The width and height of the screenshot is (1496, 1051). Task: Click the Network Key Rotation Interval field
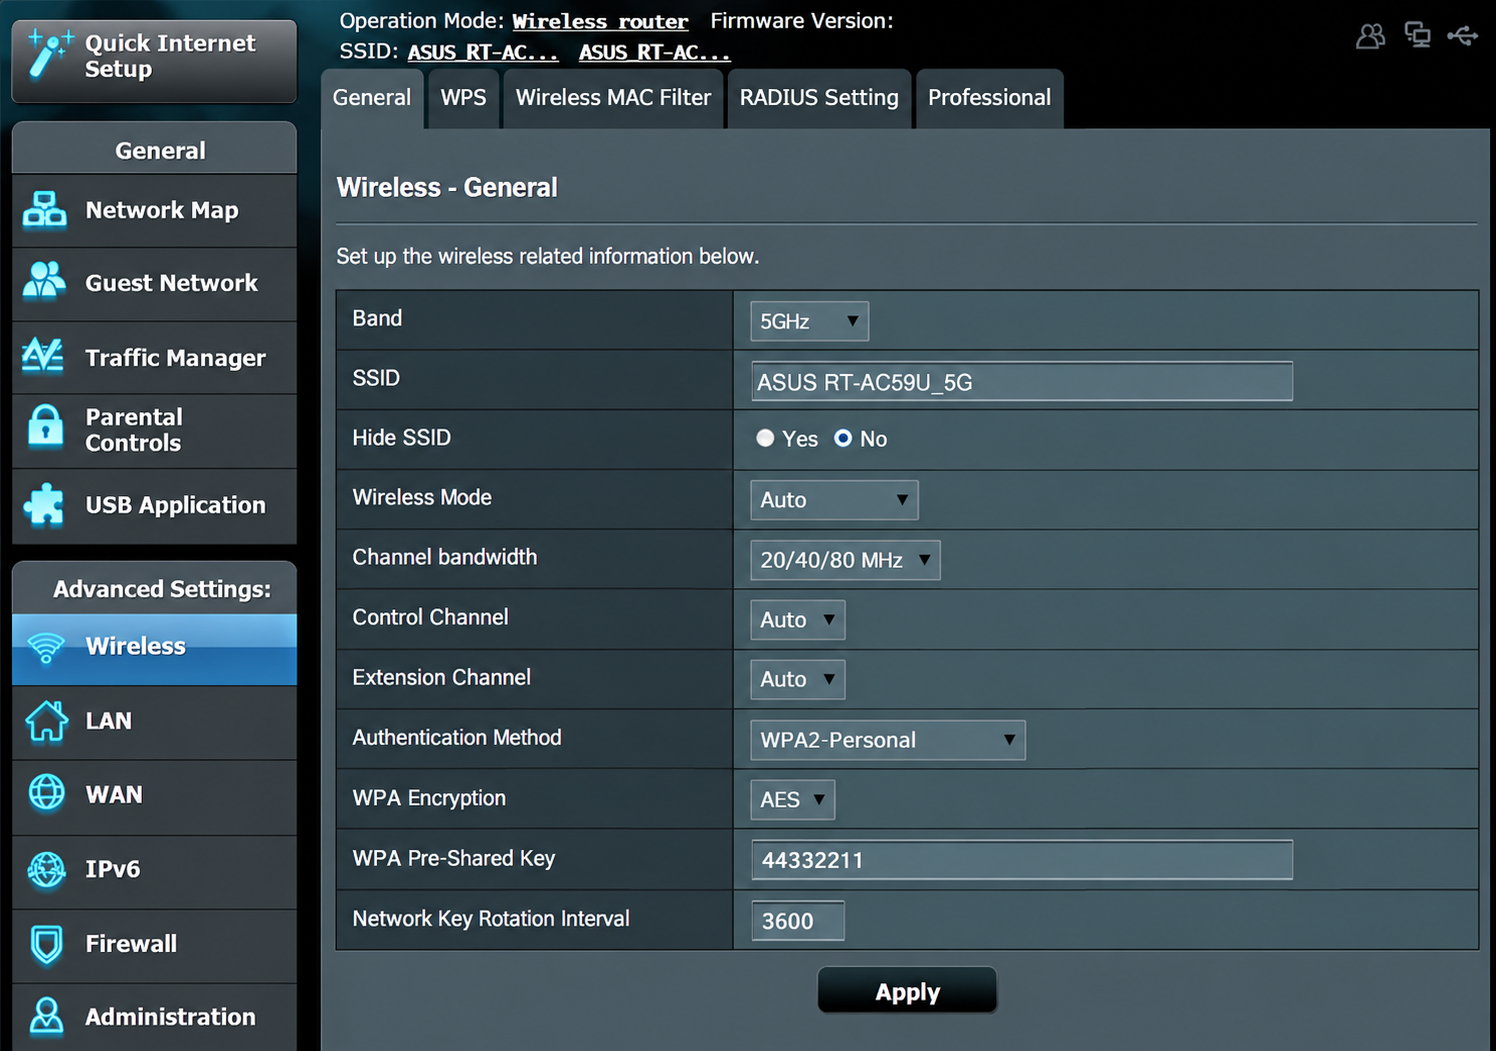(797, 921)
